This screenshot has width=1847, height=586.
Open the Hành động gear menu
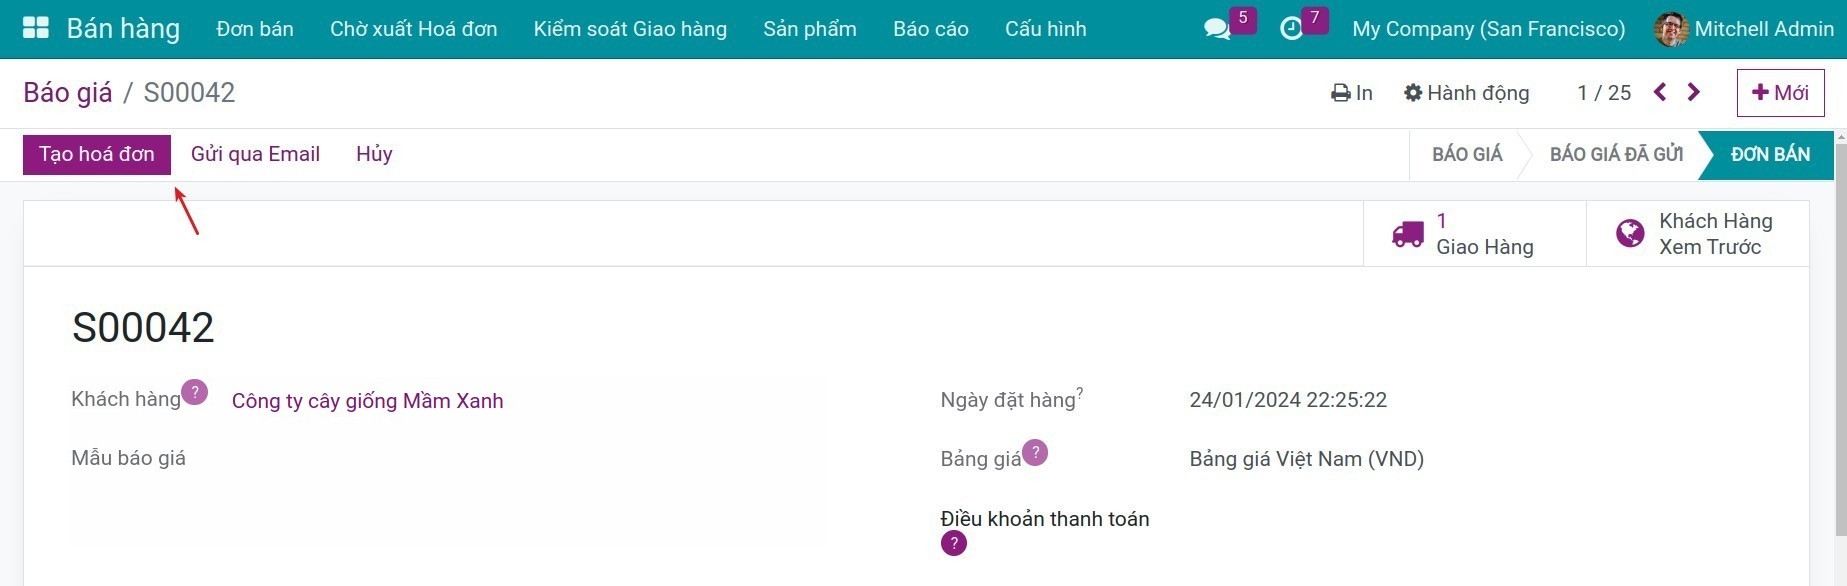[x=1466, y=93]
